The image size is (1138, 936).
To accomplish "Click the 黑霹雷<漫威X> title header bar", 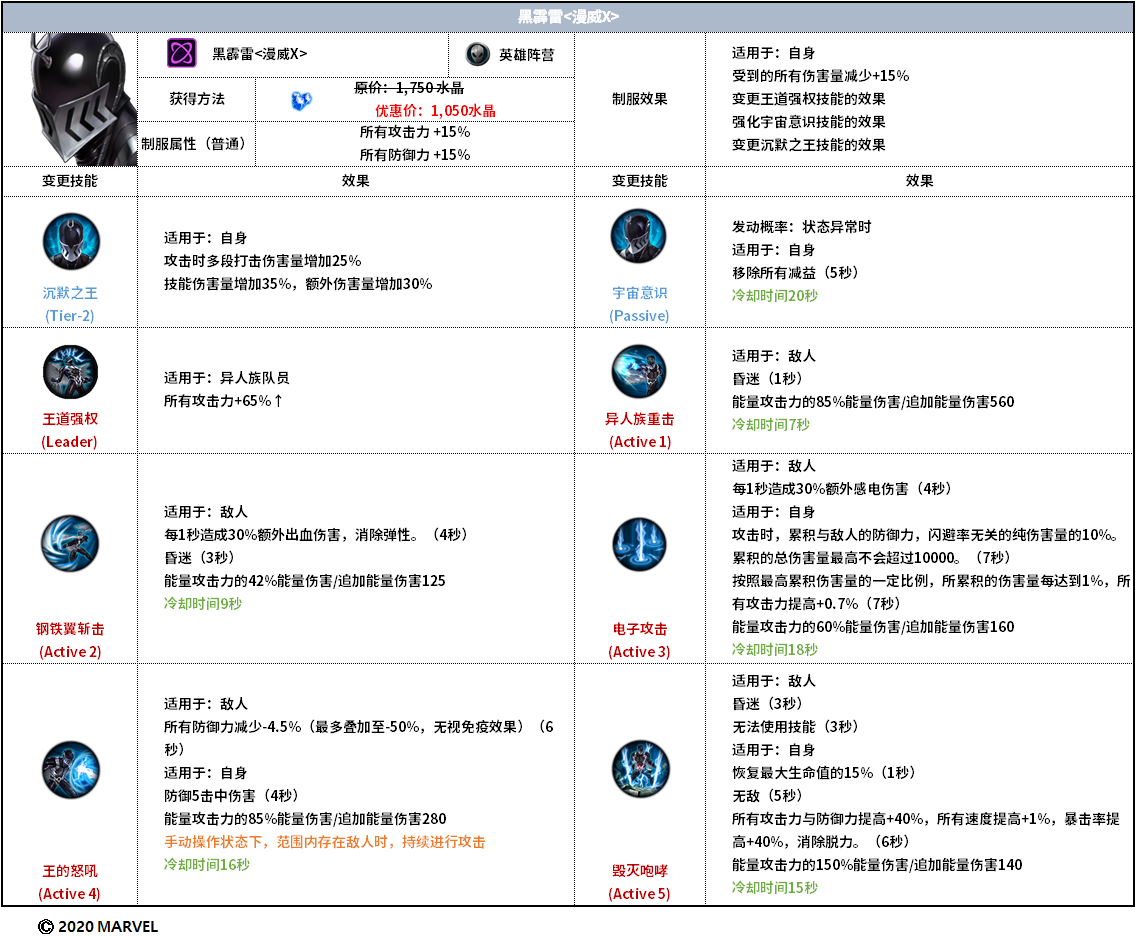I will tap(568, 17).
